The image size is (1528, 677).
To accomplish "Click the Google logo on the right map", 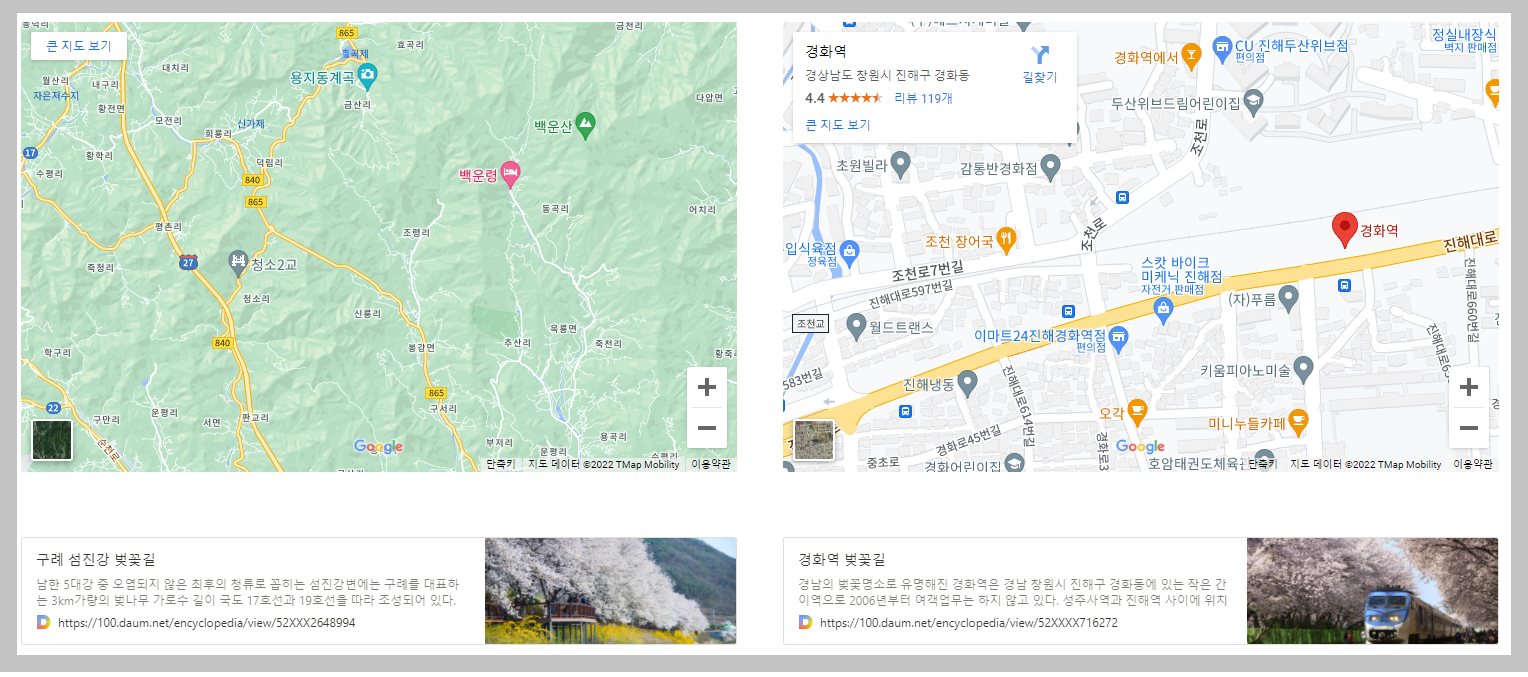I will [x=1140, y=447].
